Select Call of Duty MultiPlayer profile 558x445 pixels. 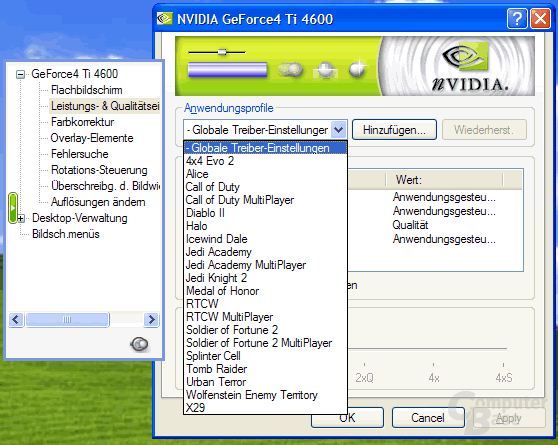click(x=240, y=200)
